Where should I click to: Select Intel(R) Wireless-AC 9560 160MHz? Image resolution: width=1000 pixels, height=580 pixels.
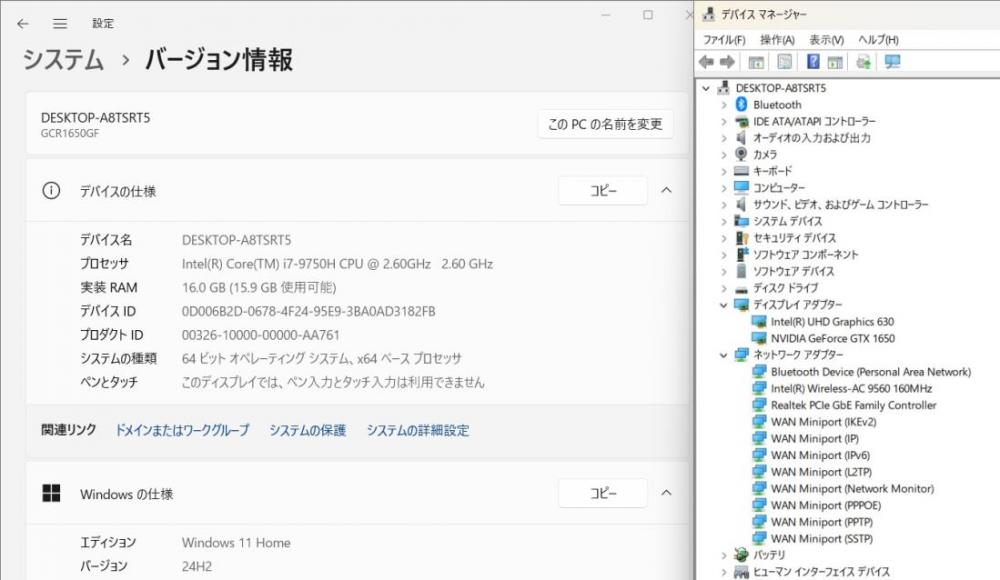pos(851,388)
